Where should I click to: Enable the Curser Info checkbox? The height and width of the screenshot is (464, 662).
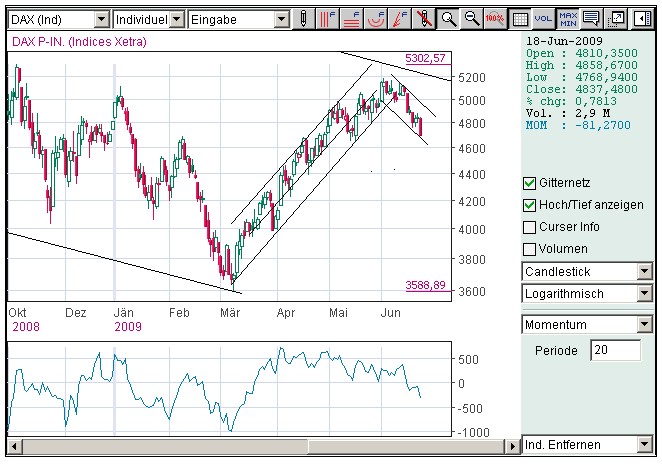coord(529,227)
